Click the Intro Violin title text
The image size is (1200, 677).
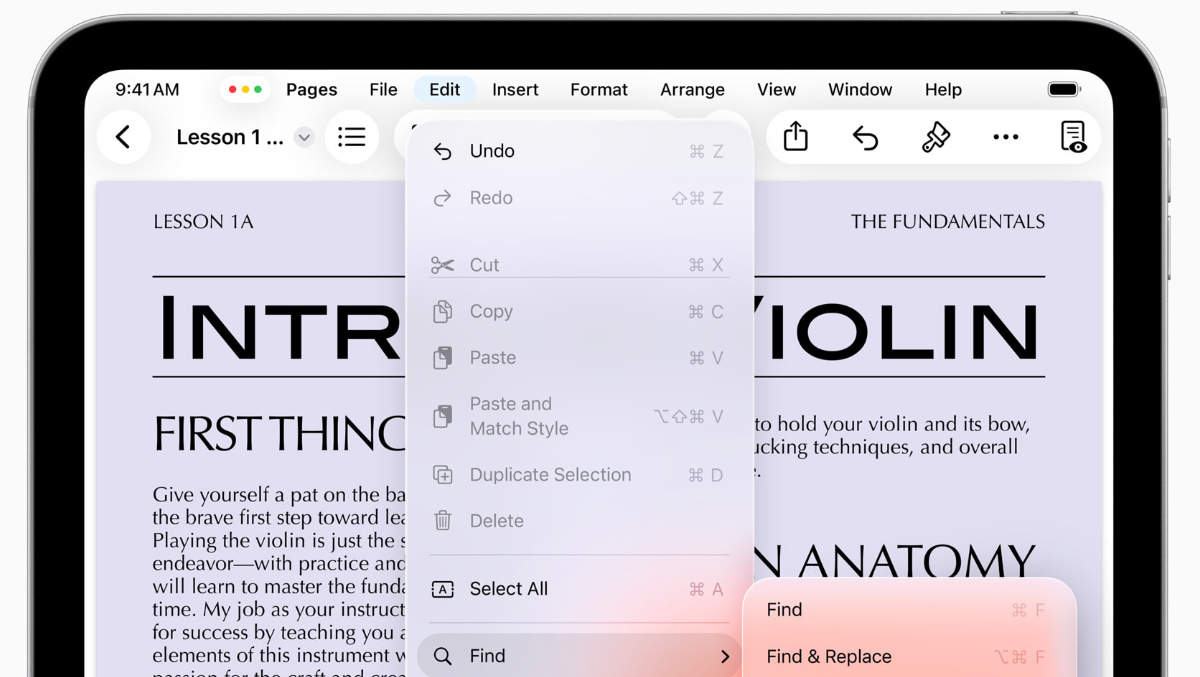coord(280,329)
